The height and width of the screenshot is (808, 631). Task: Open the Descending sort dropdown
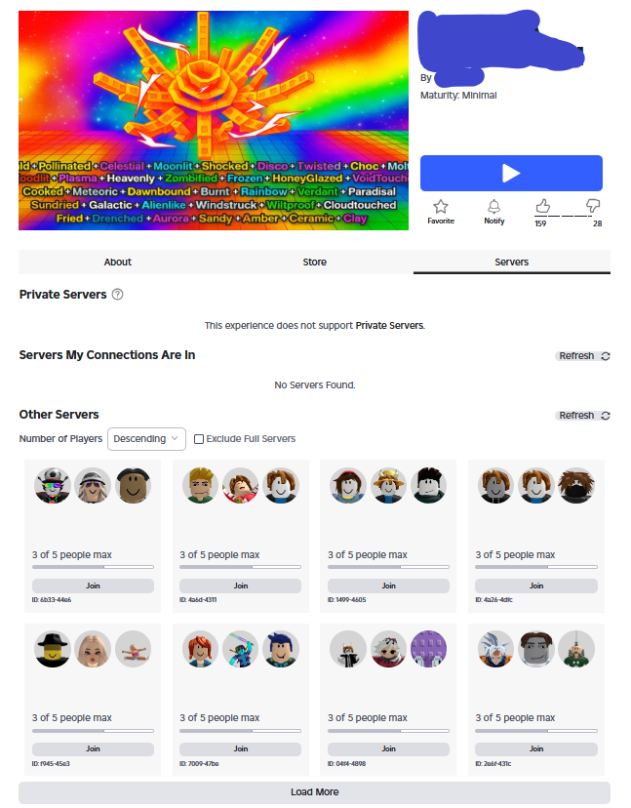click(146, 439)
